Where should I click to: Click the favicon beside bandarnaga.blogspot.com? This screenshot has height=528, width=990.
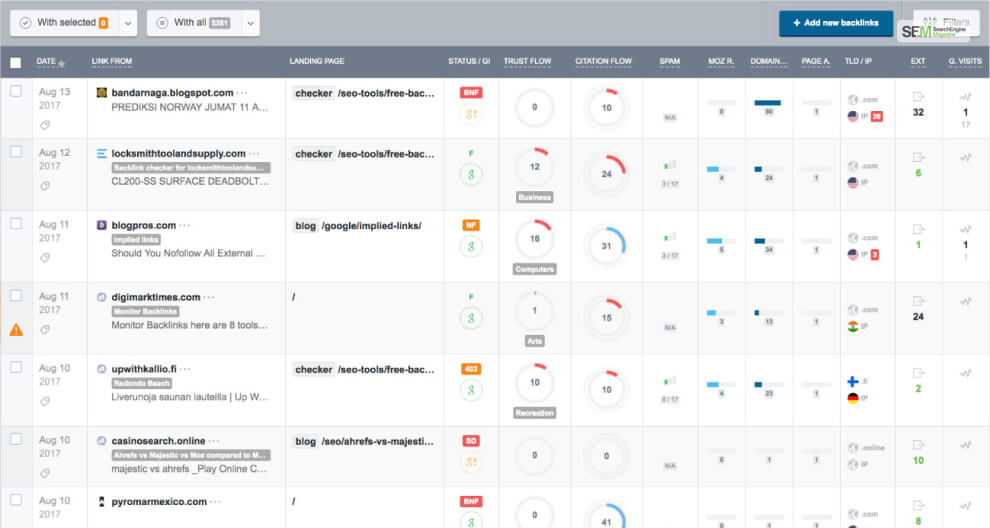tap(101, 92)
